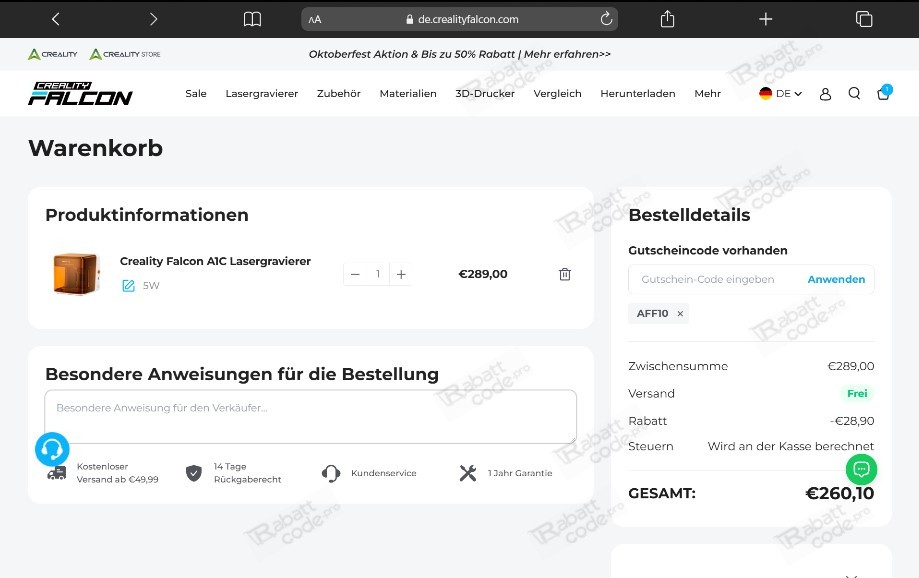Open the Lasergravierer menu

coord(261,94)
